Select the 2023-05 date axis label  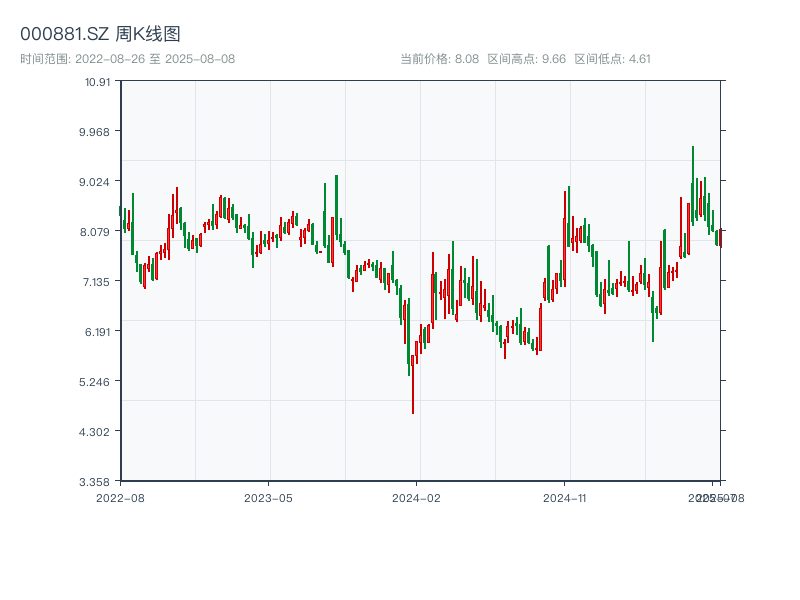(x=268, y=497)
